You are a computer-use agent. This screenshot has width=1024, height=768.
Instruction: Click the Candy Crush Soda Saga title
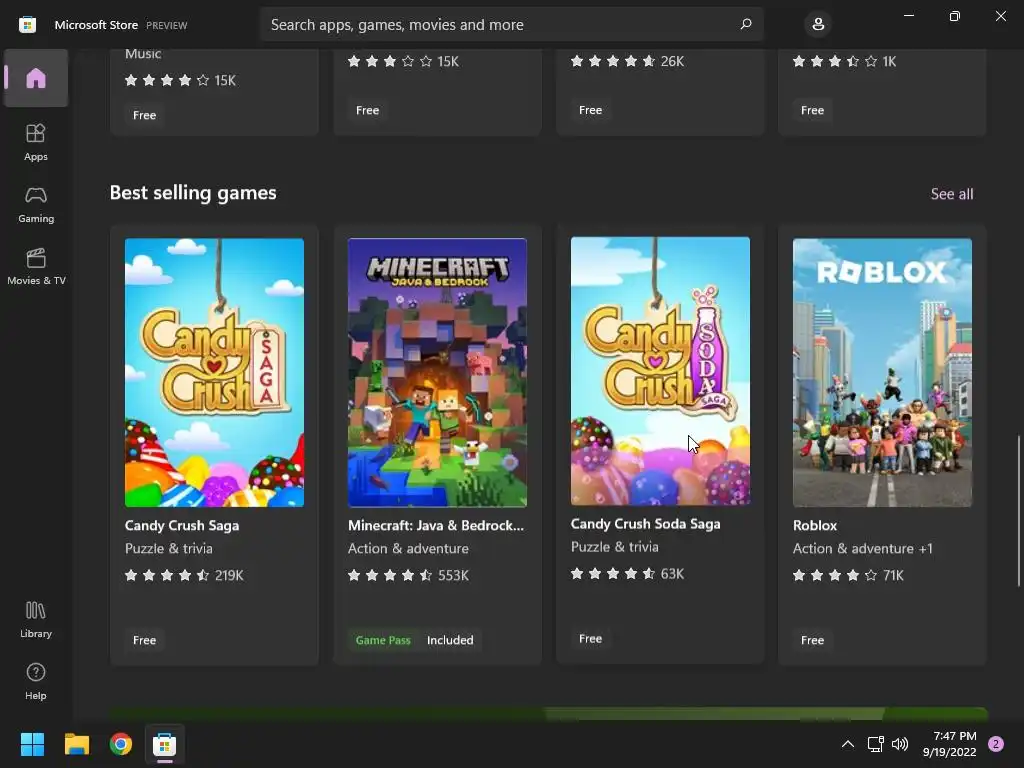click(x=645, y=524)
